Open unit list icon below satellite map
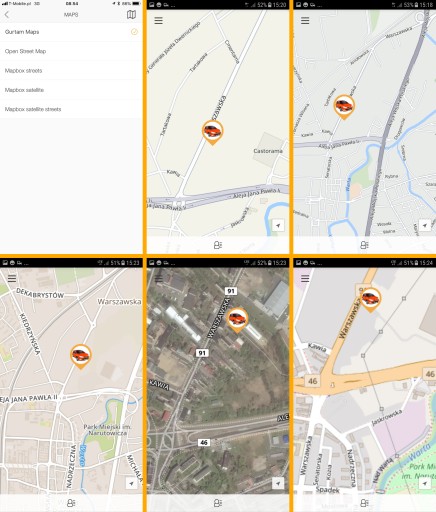 coord(218,503)
